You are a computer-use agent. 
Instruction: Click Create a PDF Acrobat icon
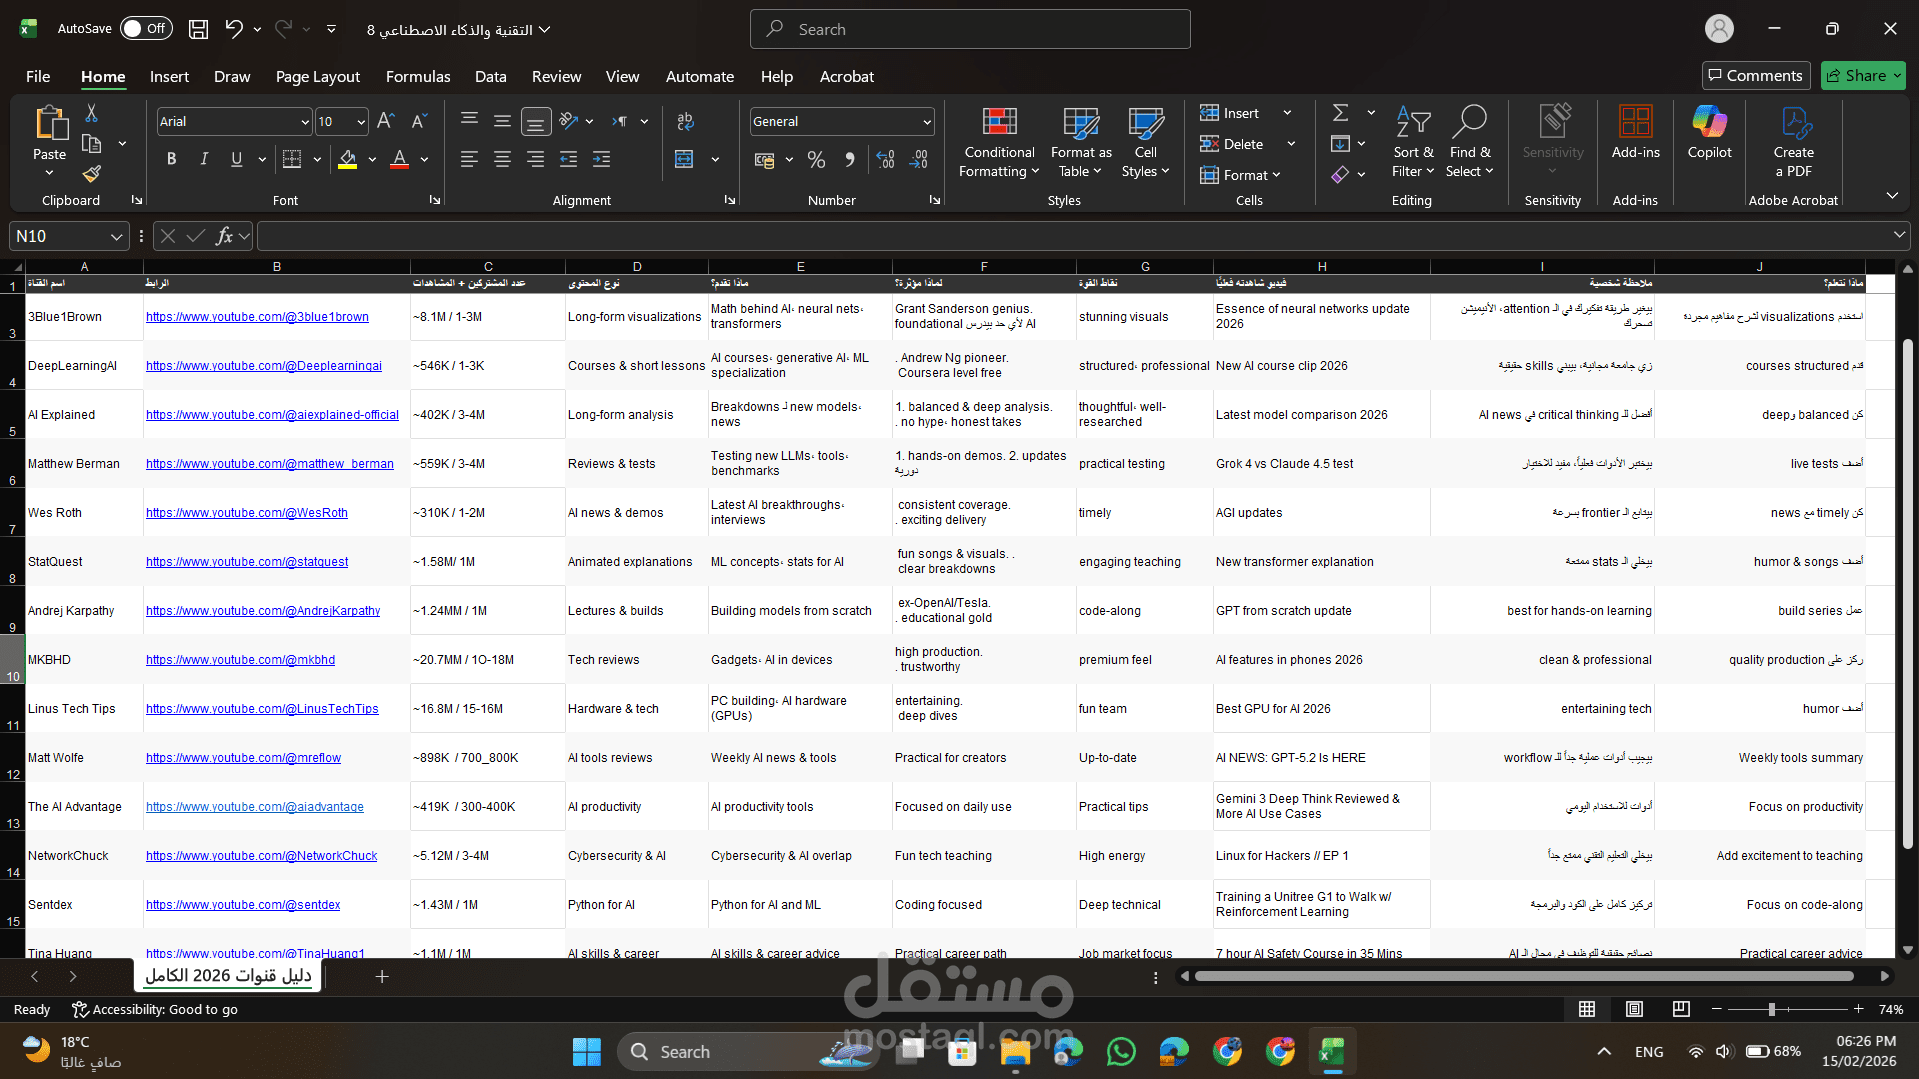[x=1794, y=142]
